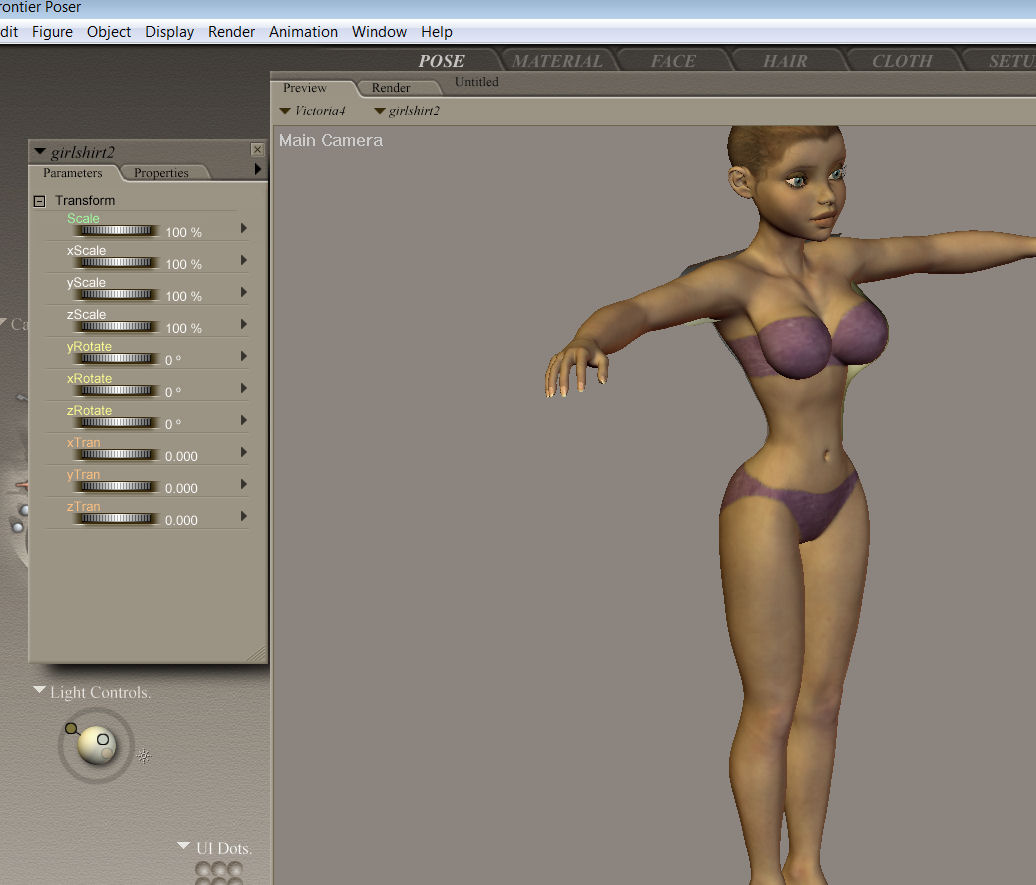Click the xTran value field

pos(181,456)
